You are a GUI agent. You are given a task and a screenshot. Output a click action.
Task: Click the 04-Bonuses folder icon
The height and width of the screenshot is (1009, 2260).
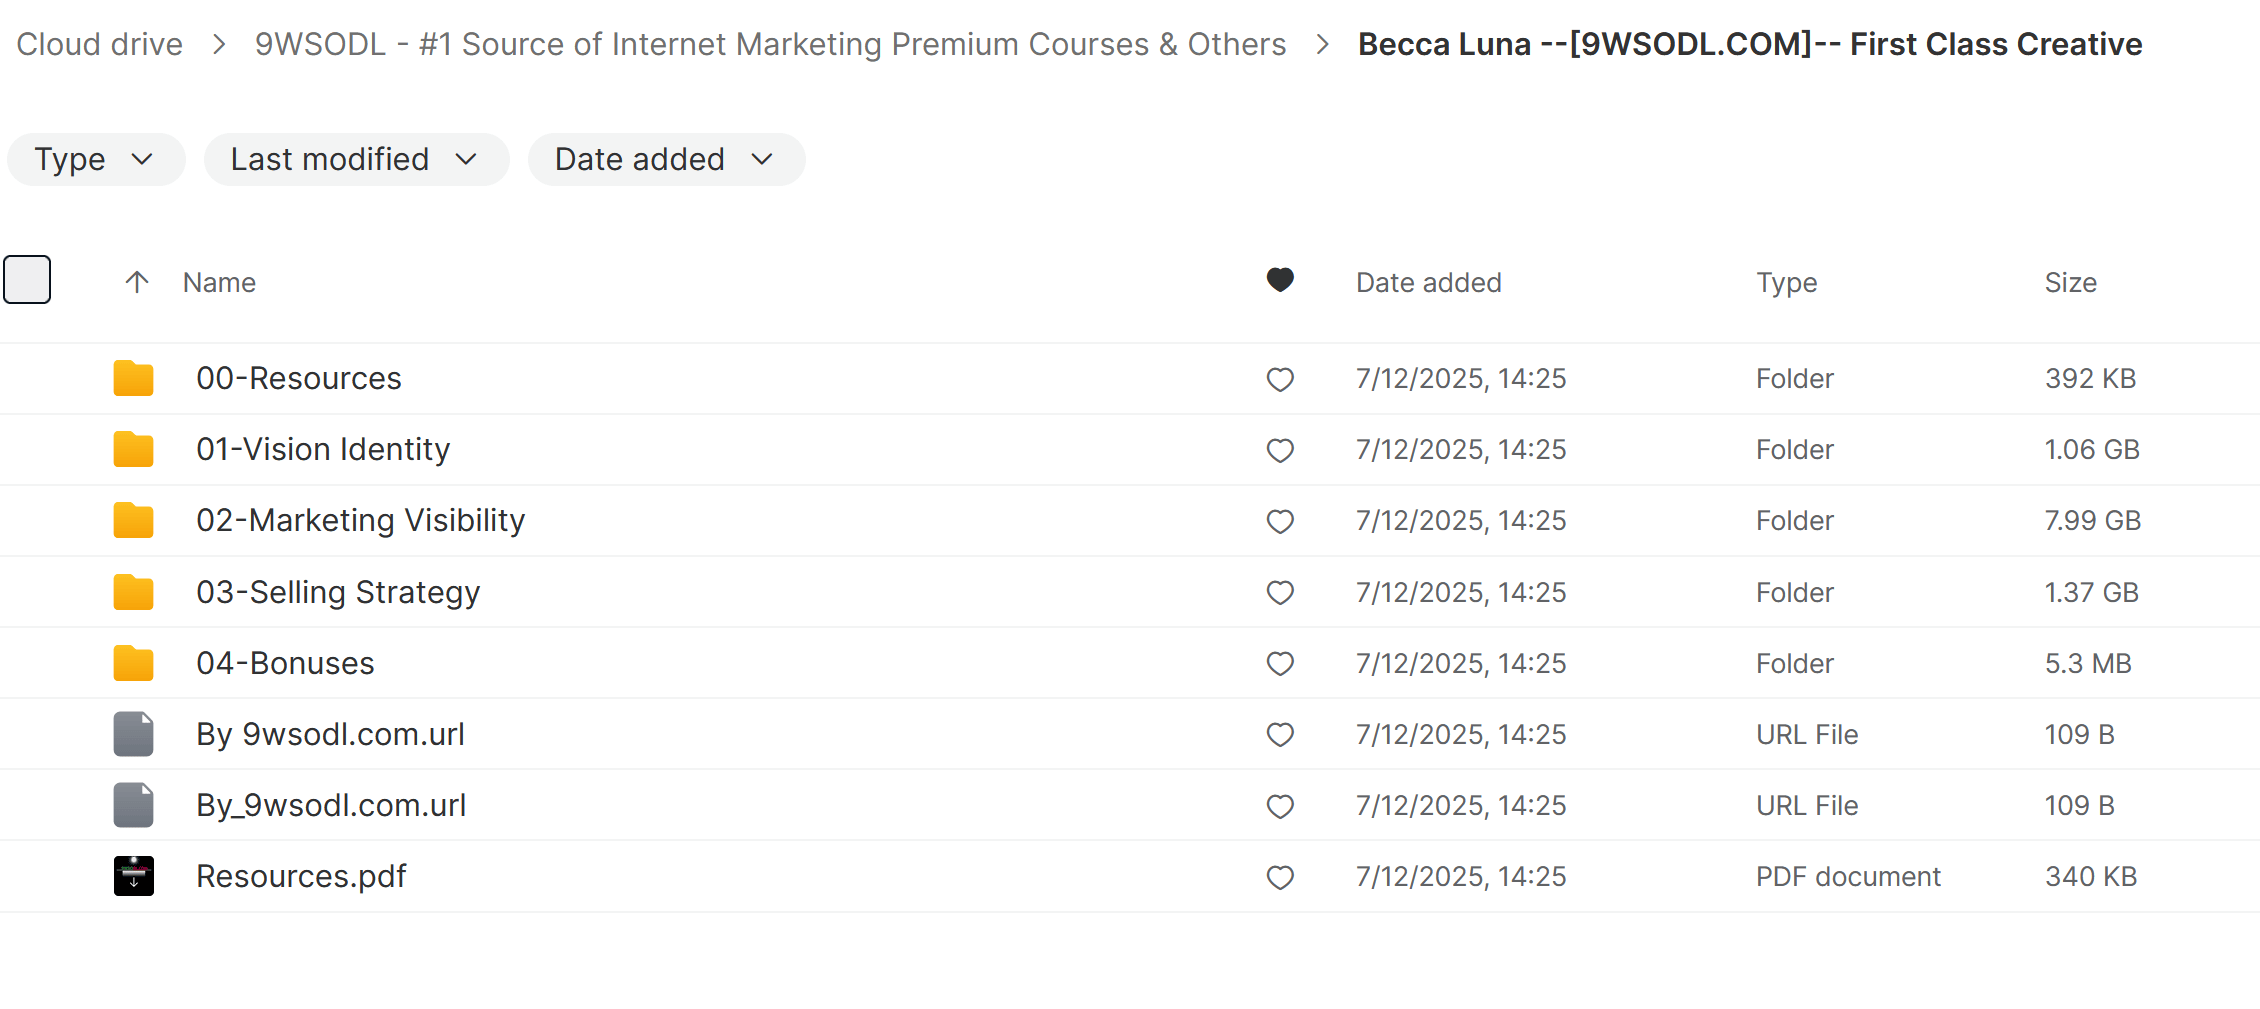(133, 662)
